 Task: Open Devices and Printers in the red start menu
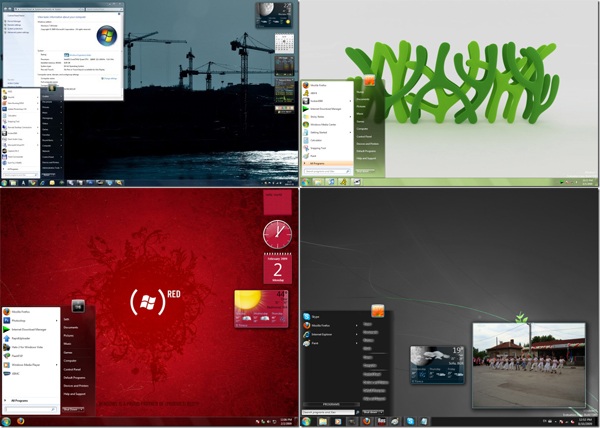(x=76, y=386)
